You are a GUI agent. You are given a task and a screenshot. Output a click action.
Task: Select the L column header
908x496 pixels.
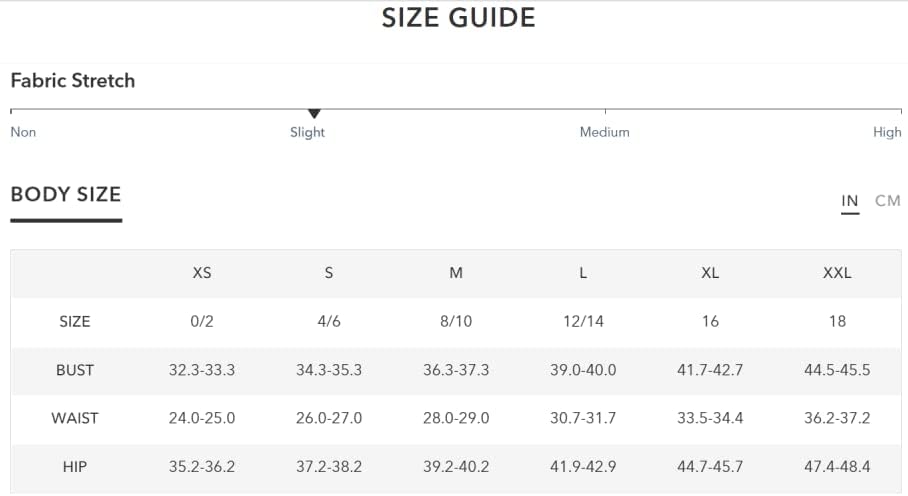(x=583, y=273)
